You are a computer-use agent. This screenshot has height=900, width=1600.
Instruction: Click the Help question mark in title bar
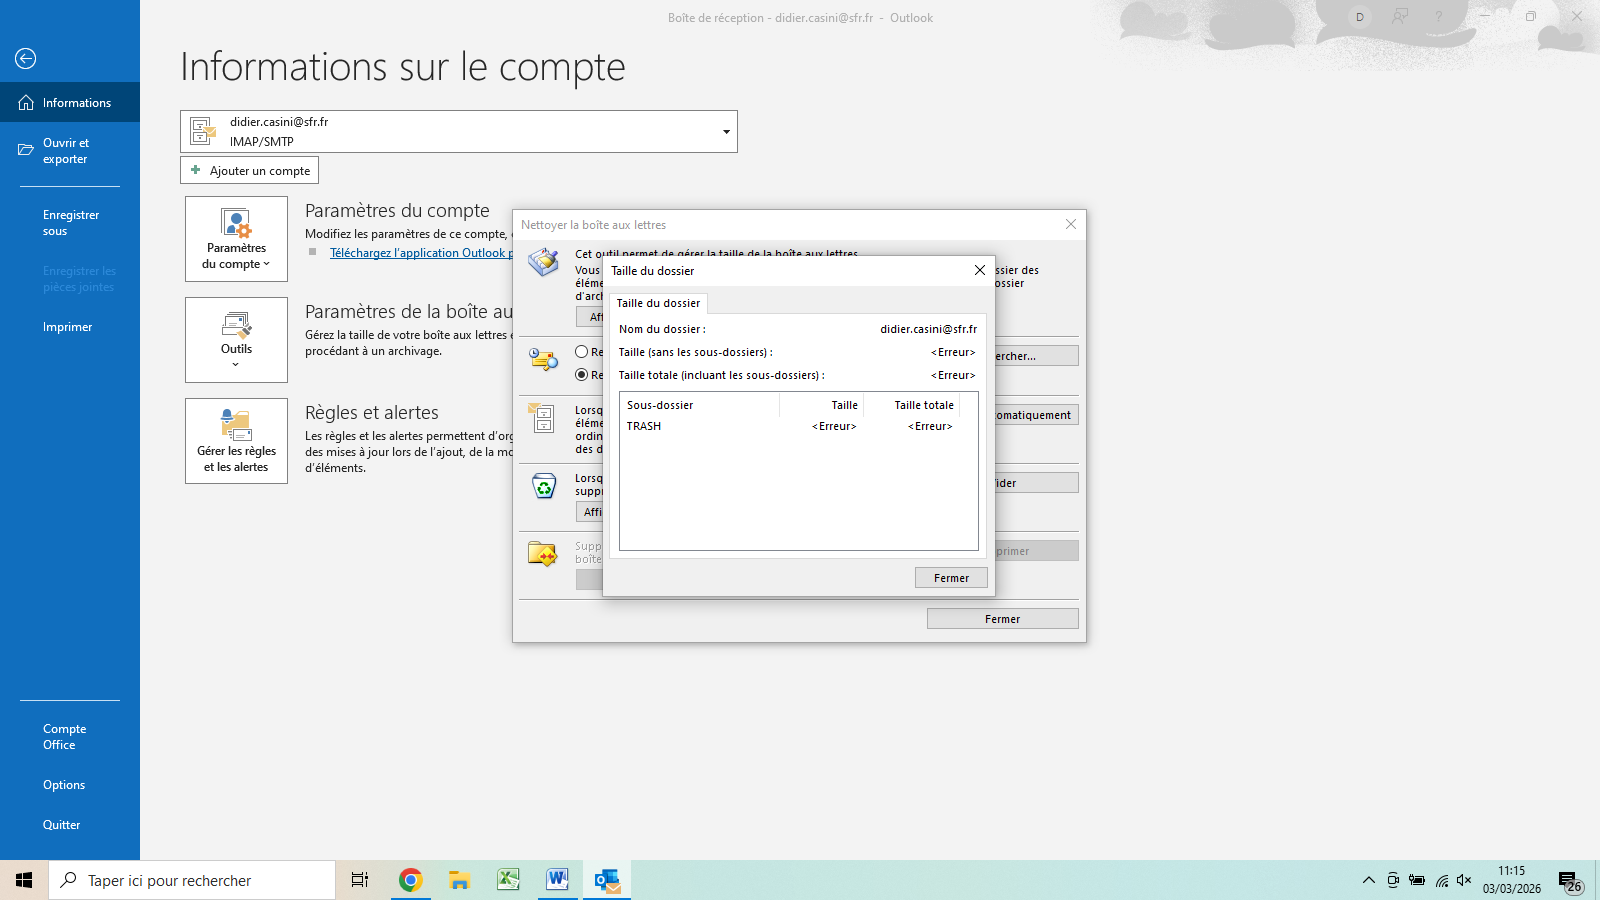1439,17
